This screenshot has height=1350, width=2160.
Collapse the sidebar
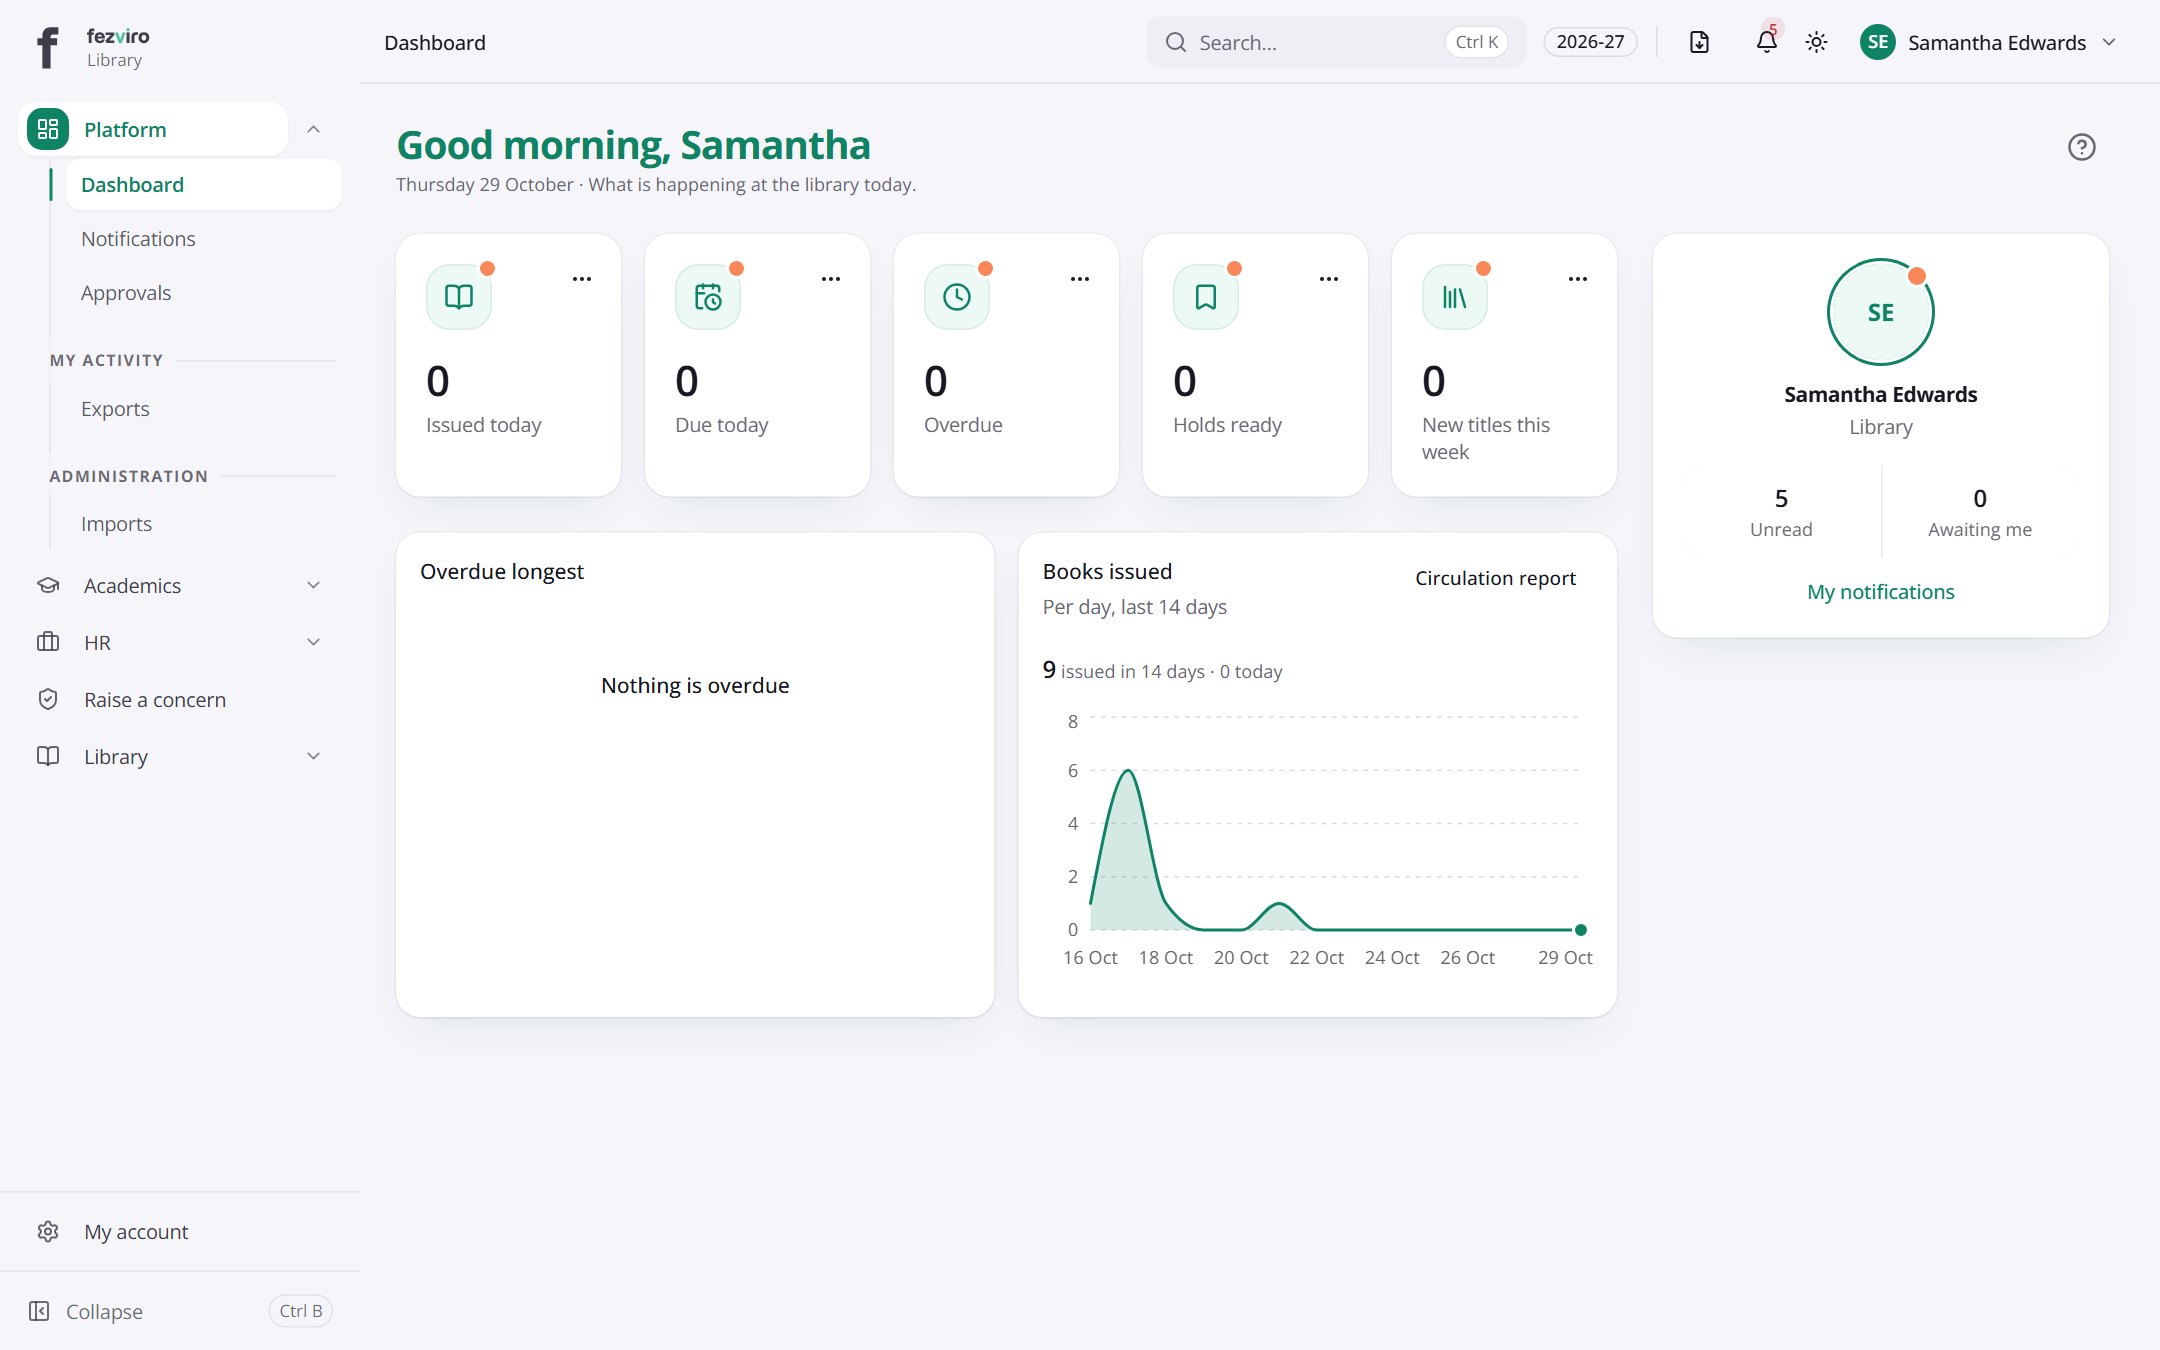pyautogui.click(x=179, y=1311)
